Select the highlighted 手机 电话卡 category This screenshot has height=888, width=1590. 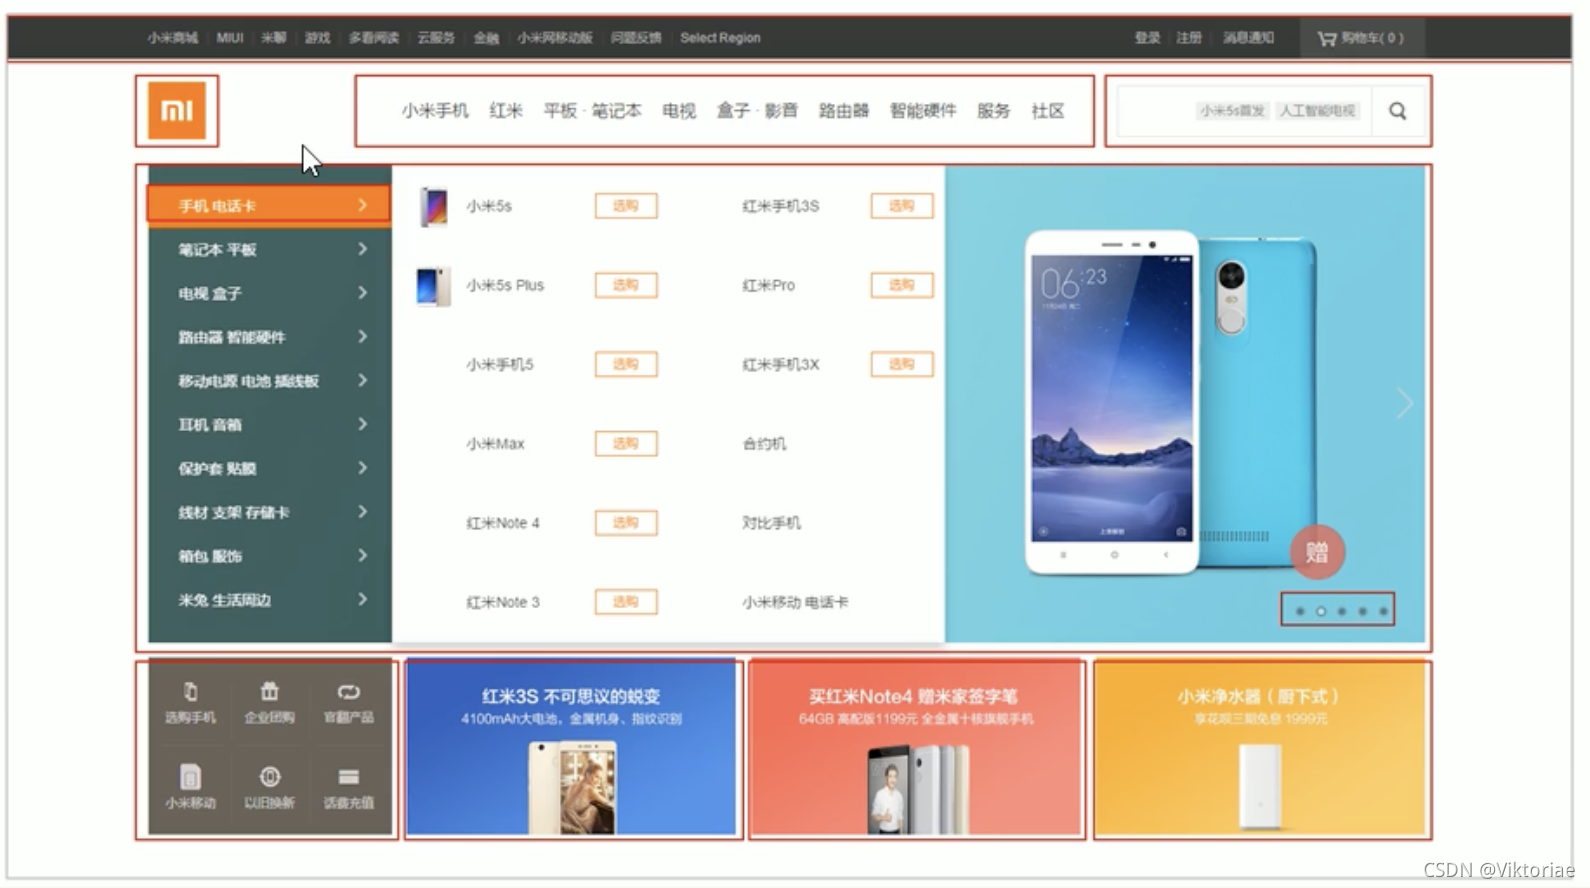click(x=269, y=205)
